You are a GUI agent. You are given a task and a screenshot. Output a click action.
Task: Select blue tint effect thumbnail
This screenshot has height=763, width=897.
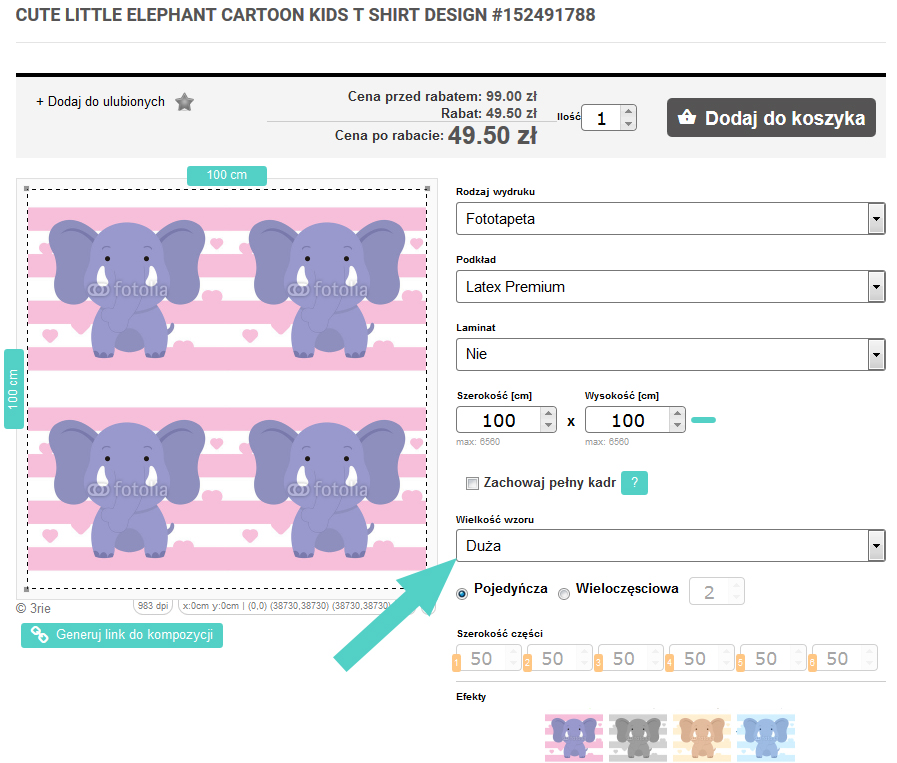766,738
